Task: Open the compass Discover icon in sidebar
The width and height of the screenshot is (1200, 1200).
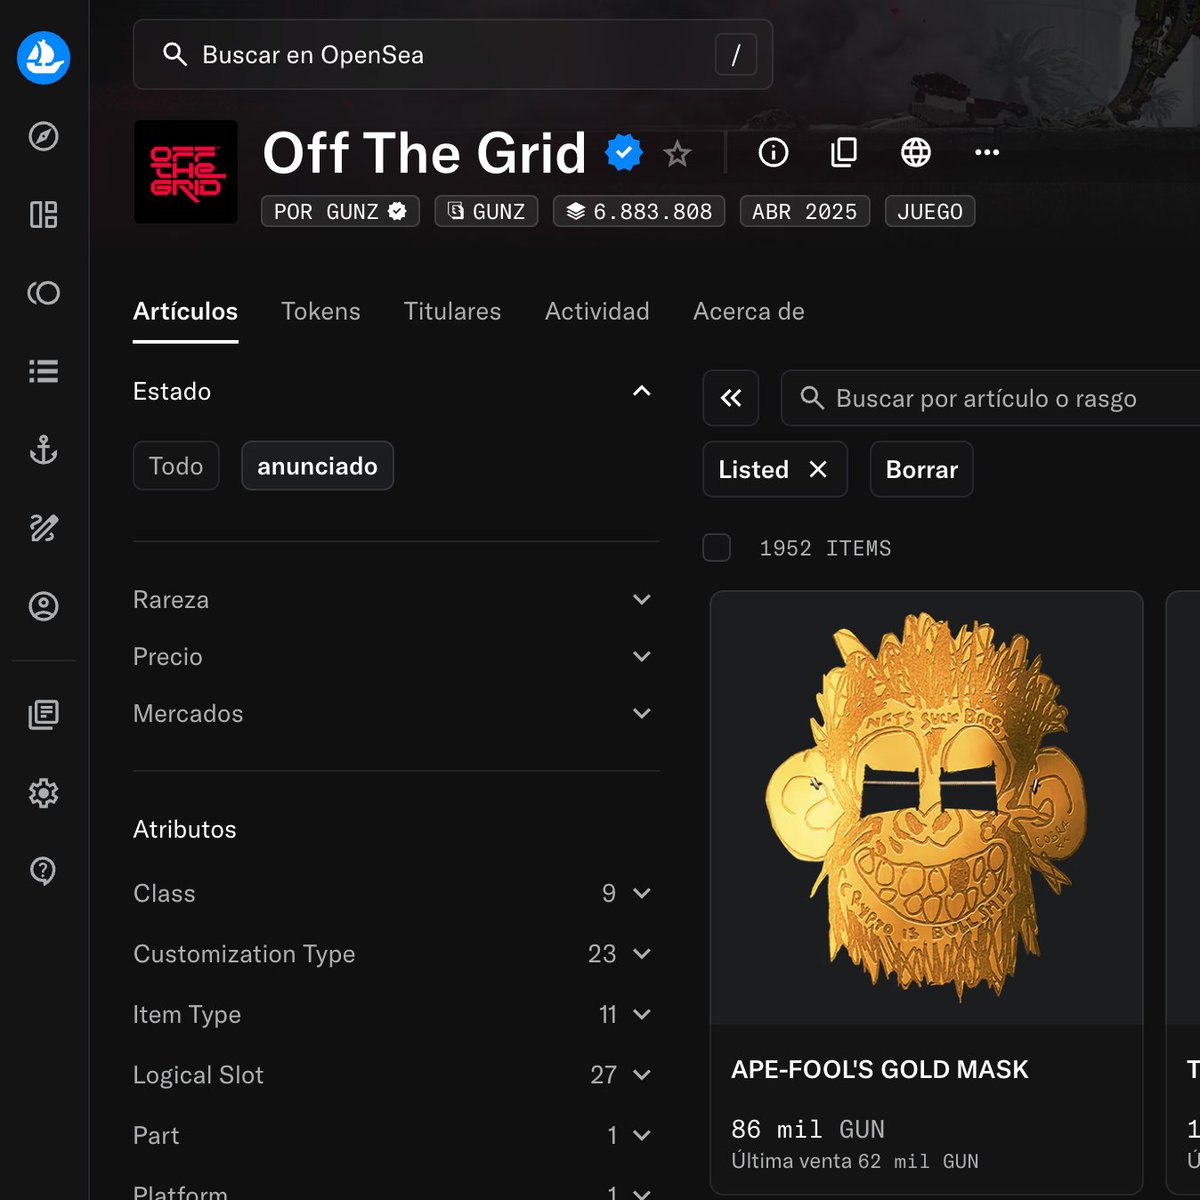Action: 43,136
